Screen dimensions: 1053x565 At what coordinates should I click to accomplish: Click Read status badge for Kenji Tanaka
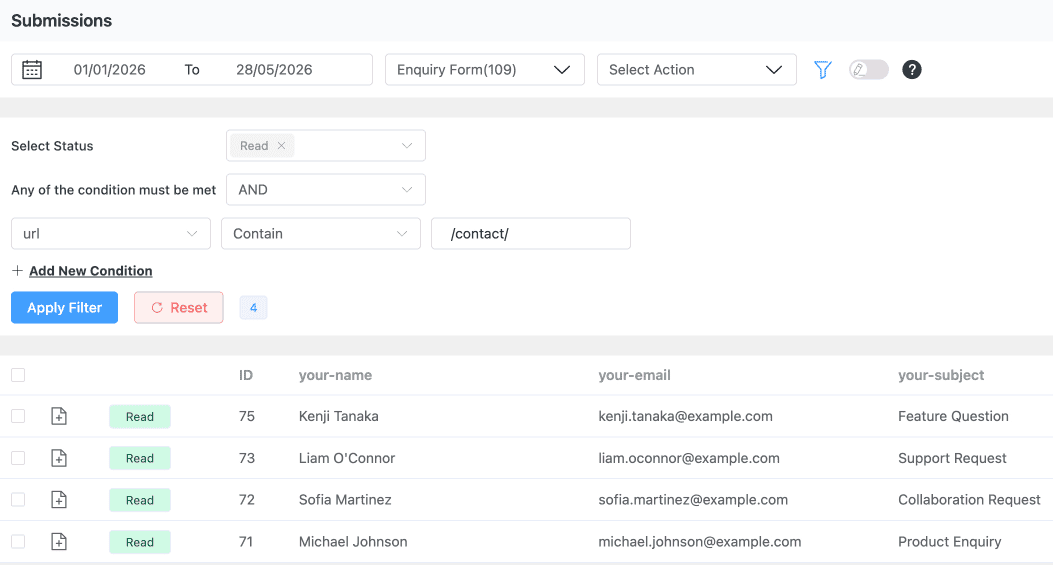coord(140,417)
